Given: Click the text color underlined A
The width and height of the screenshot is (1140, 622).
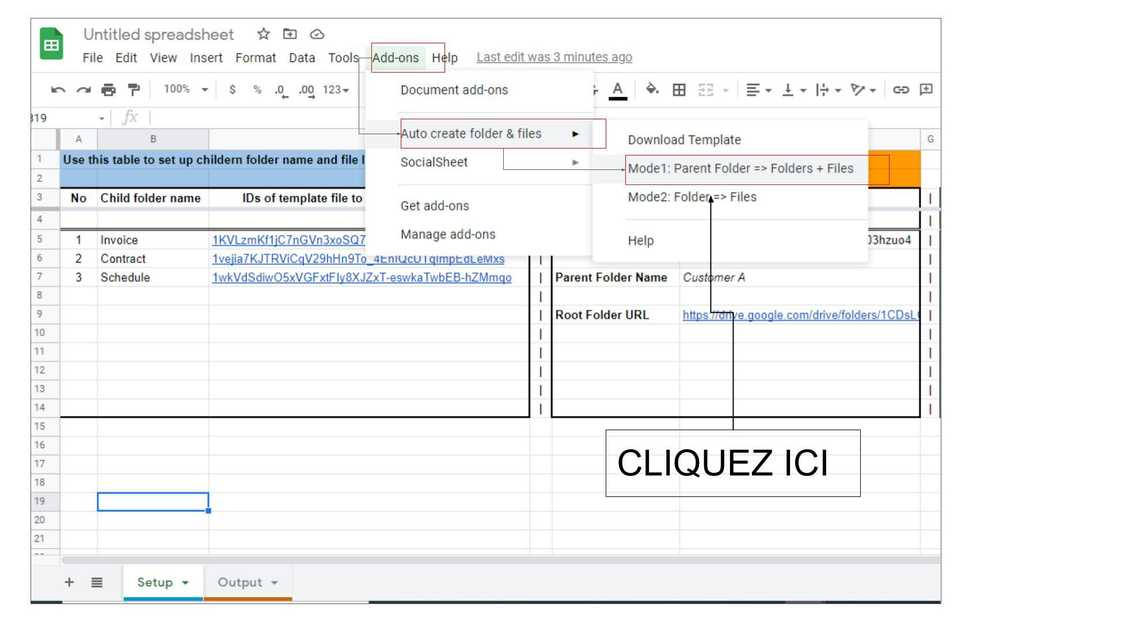Looking at the screenshot, I should (618, 90).
